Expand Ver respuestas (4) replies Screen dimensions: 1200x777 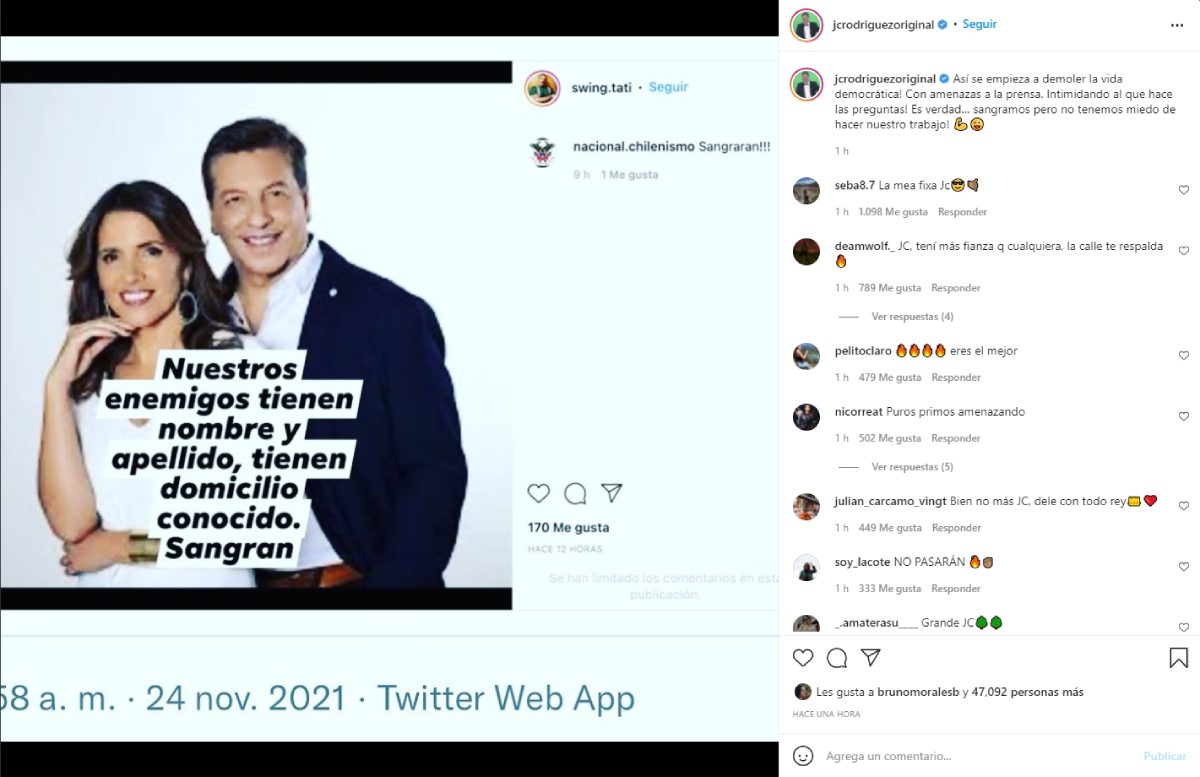pyautogui.click(x=912, y=317)
